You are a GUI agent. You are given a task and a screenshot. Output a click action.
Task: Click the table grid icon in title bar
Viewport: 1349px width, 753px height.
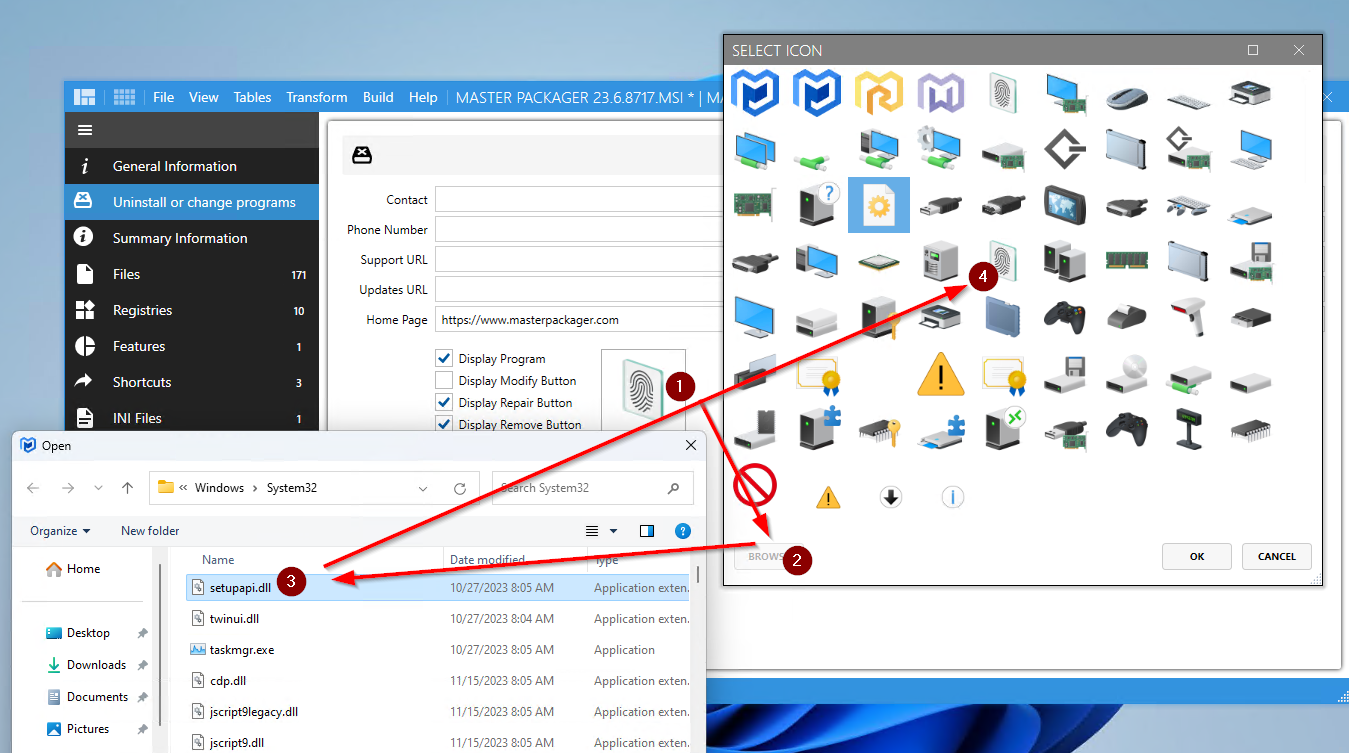(x=124, y=97)
